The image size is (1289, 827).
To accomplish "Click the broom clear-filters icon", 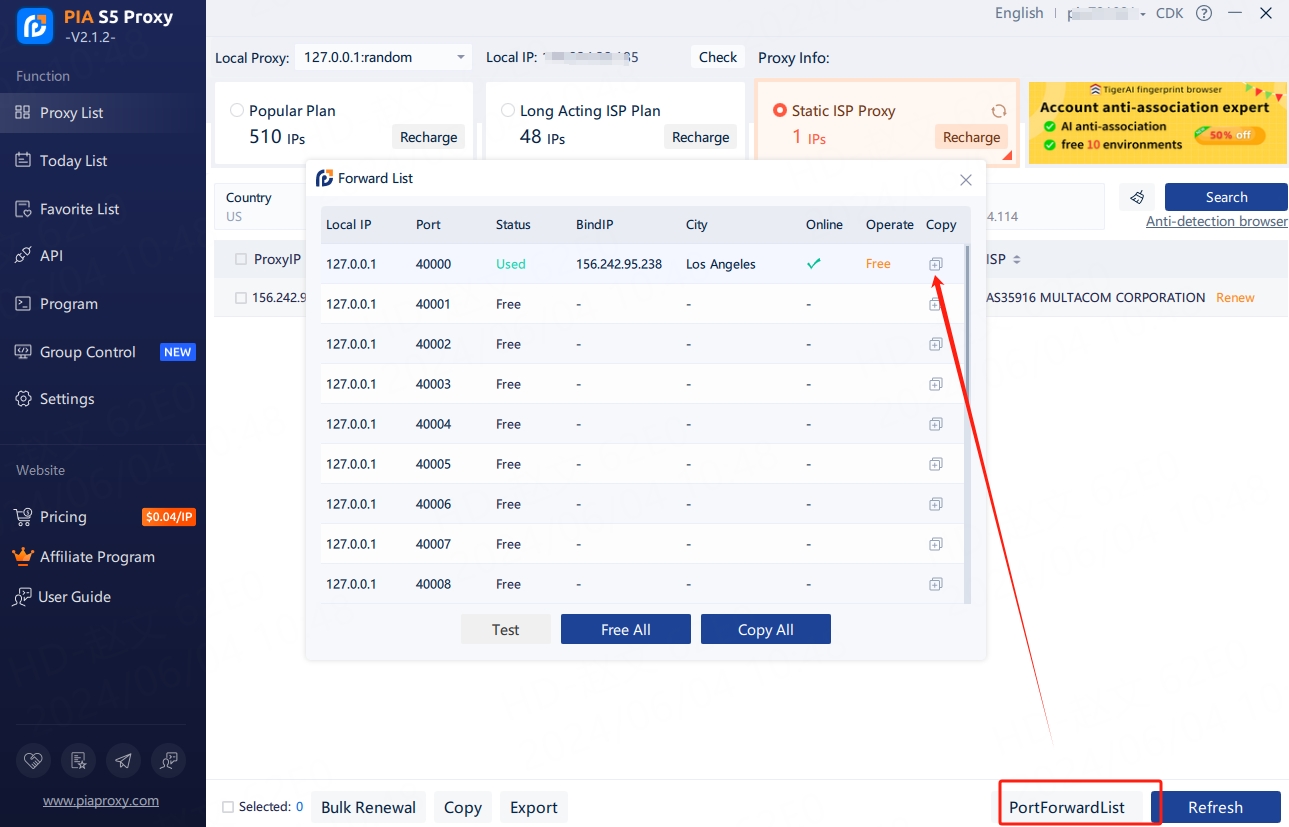I will click(x=1137, y=197).
